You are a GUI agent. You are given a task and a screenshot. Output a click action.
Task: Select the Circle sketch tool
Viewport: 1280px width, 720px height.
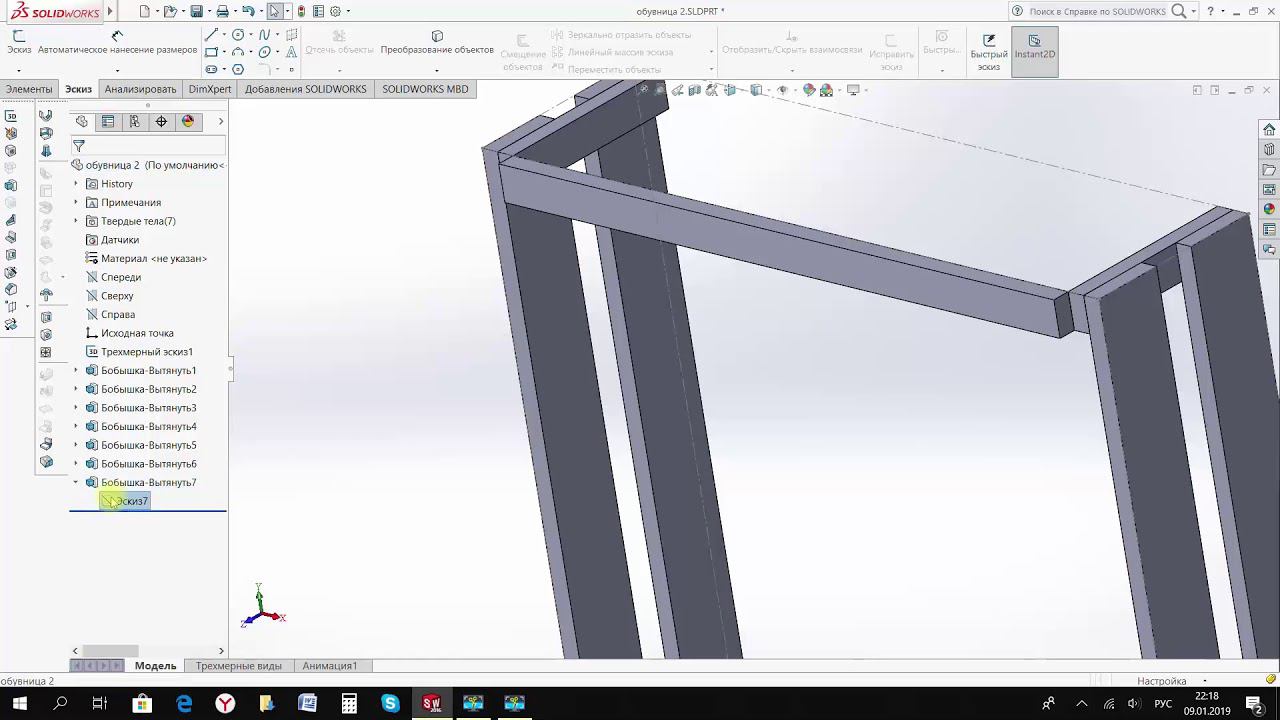point(238,34)
